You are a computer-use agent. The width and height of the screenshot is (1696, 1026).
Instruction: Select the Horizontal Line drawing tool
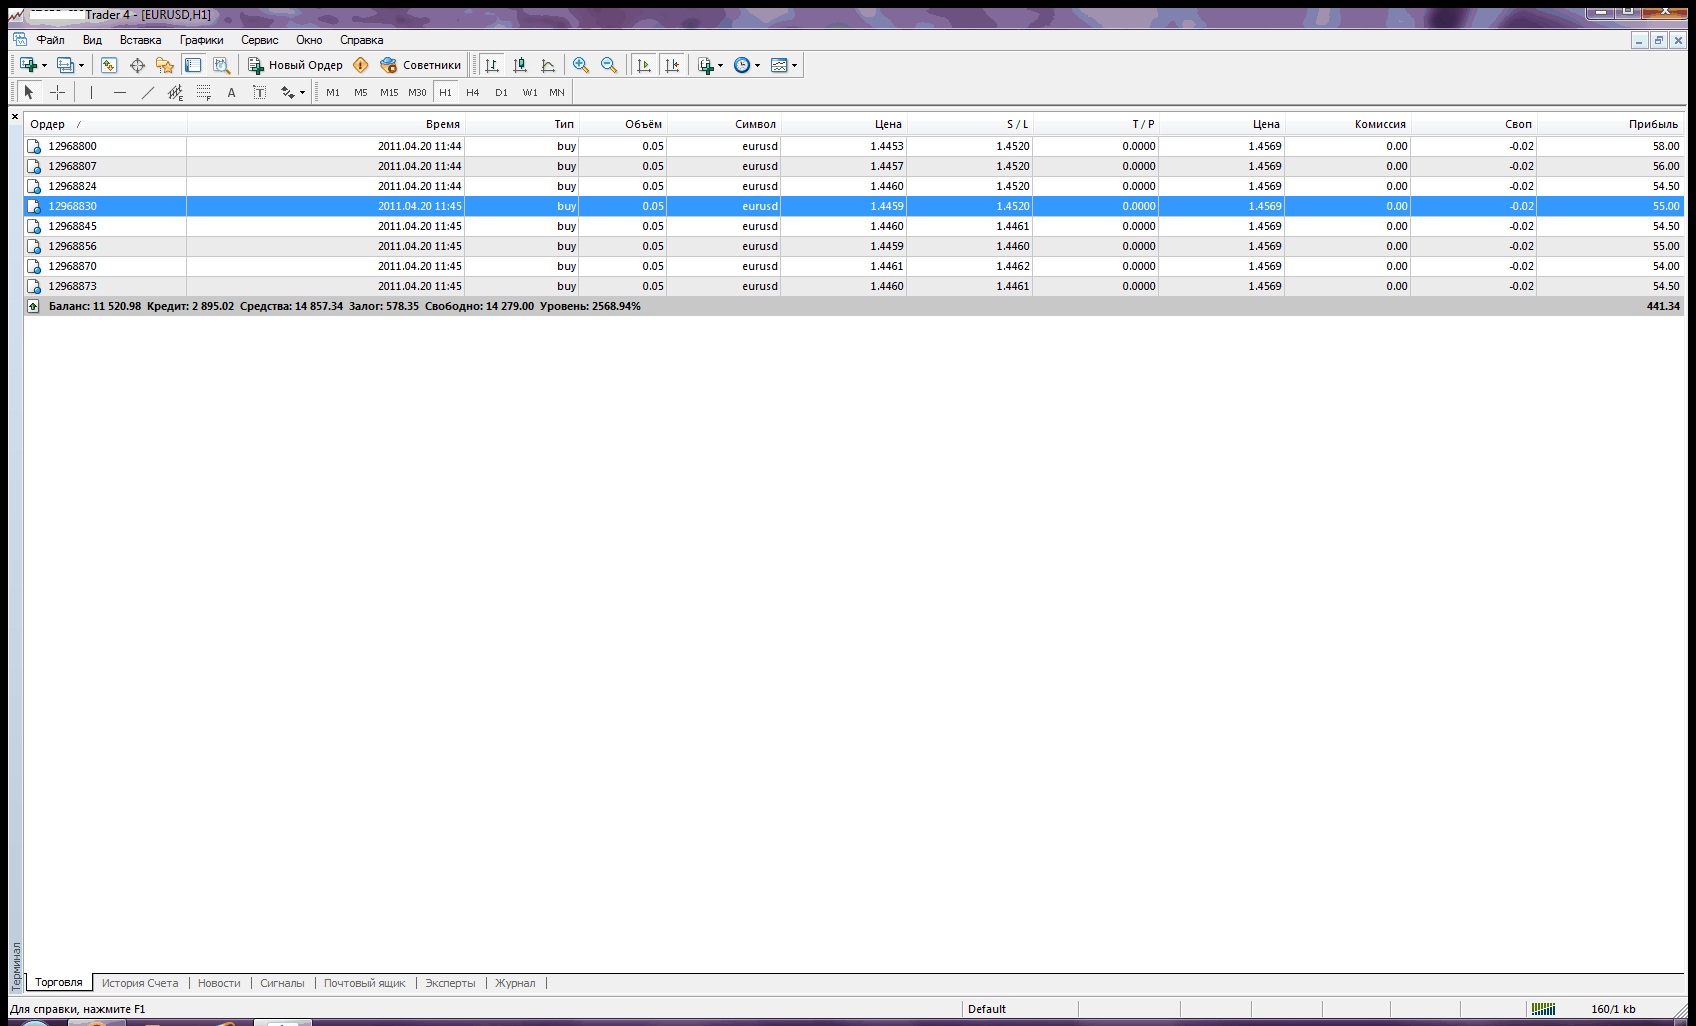coord(120,92)
